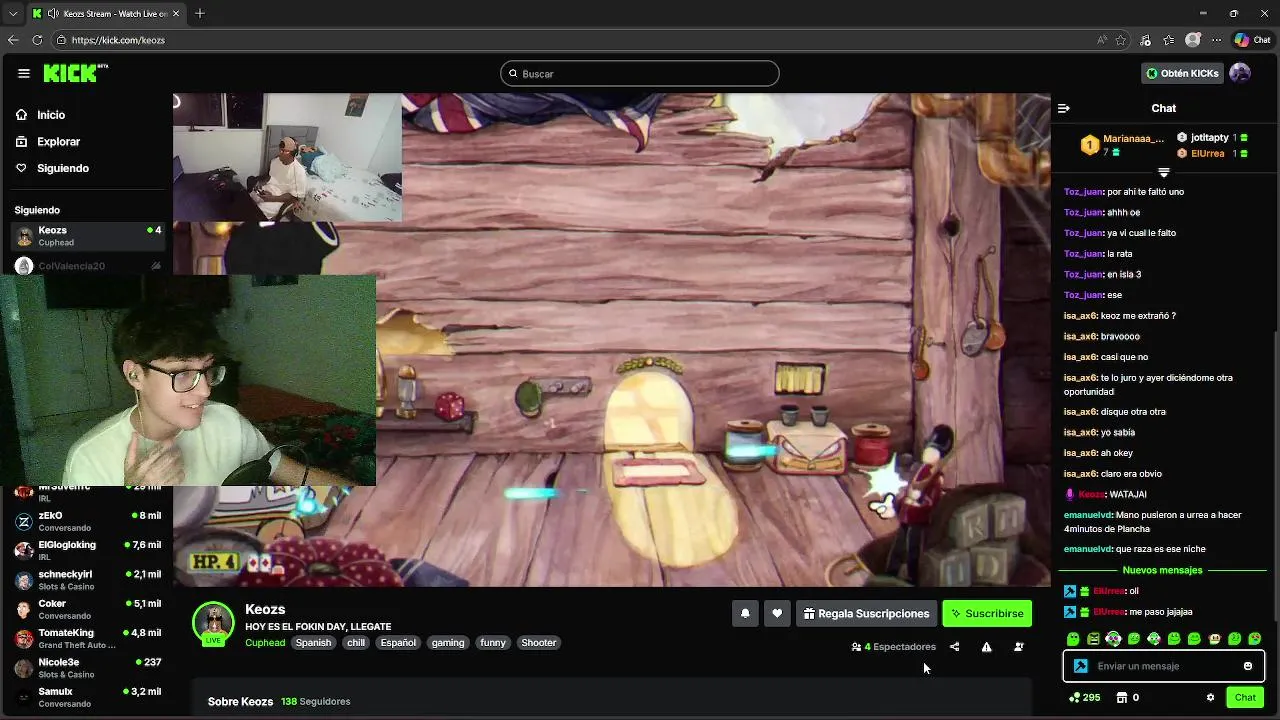This screenshot has width=1280, height=720.
Task: Open the chat identity badge icon
Action: coord(1080,666)
